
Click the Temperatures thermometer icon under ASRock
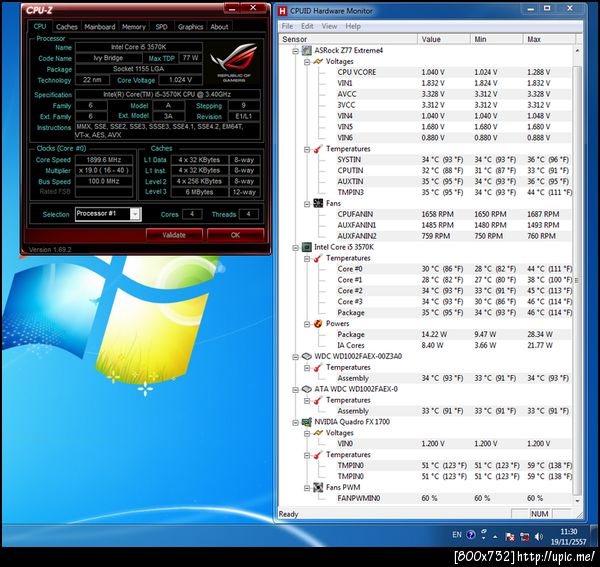[318, 149]
